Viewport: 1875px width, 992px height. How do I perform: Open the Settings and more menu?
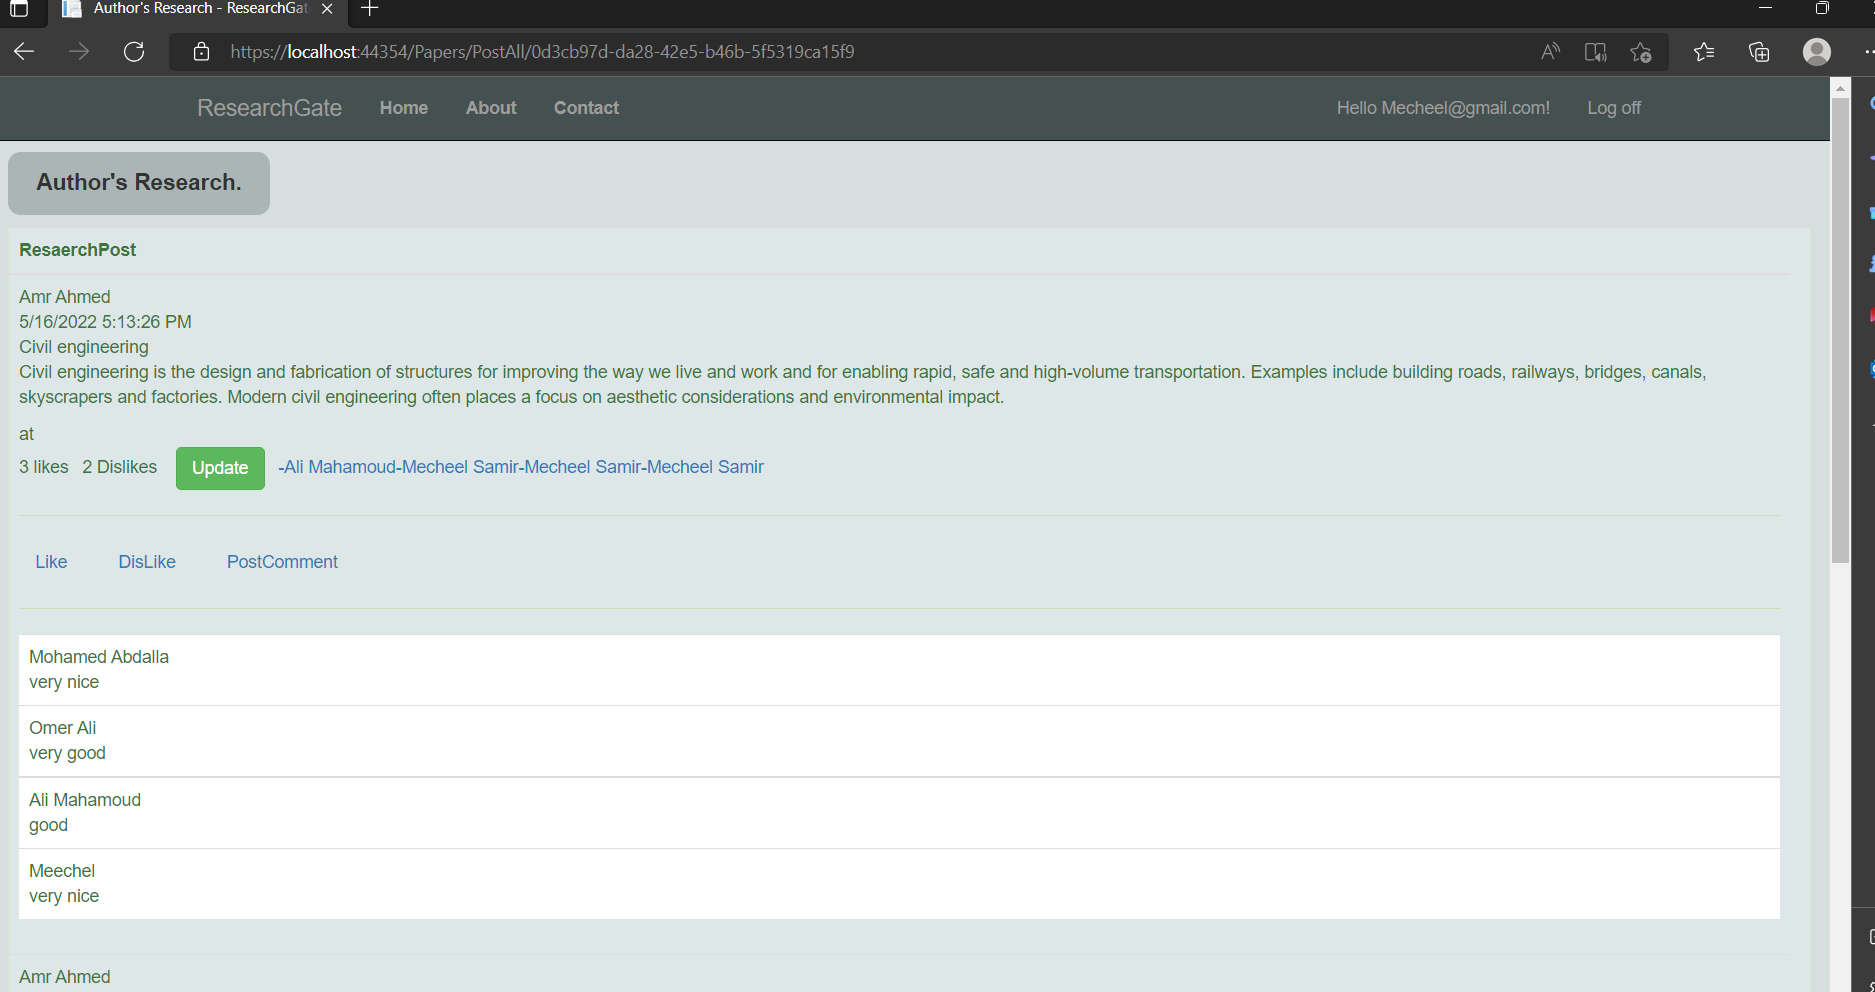click(x=1868, y=51)
